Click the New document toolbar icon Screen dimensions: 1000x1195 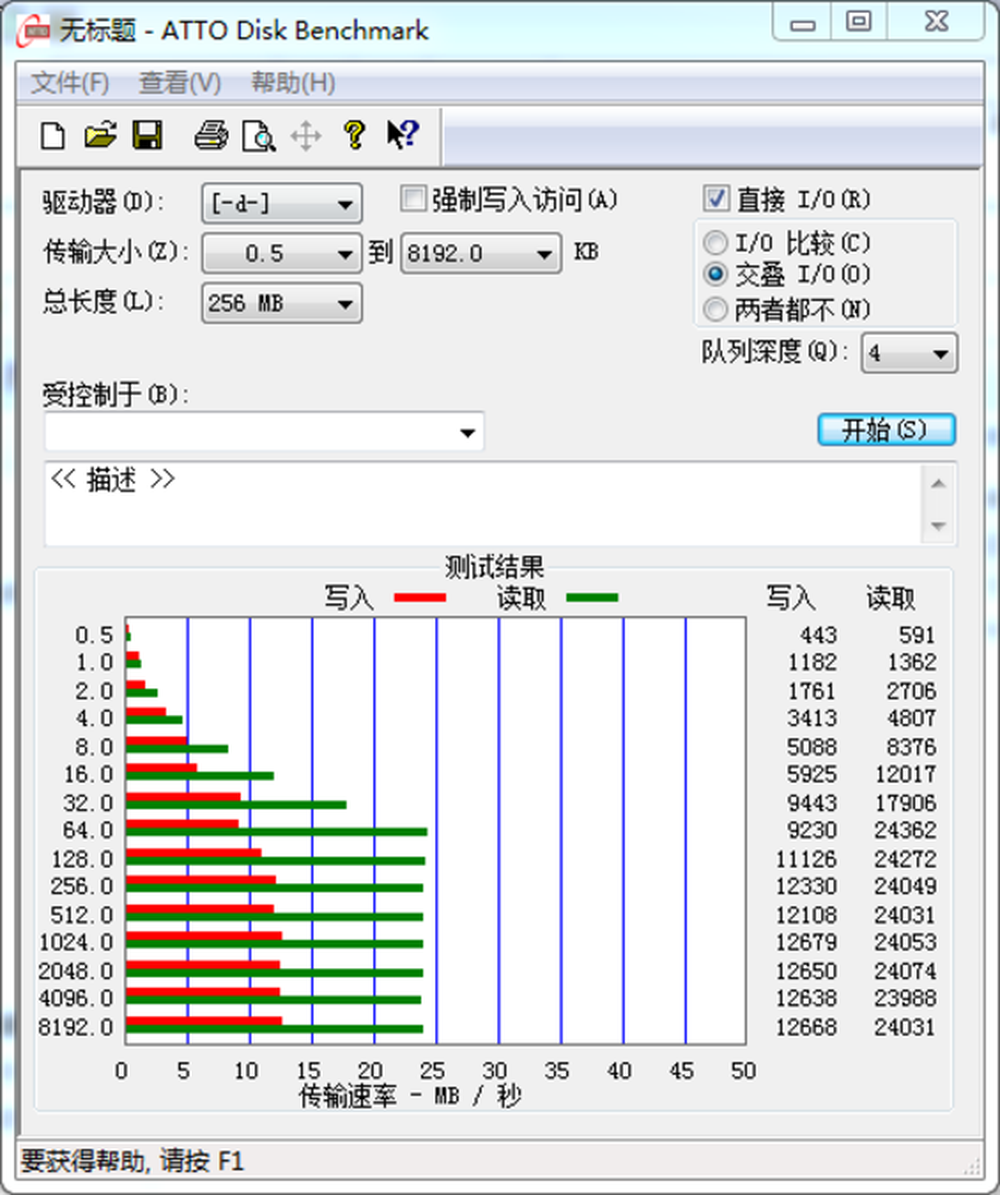53,136
